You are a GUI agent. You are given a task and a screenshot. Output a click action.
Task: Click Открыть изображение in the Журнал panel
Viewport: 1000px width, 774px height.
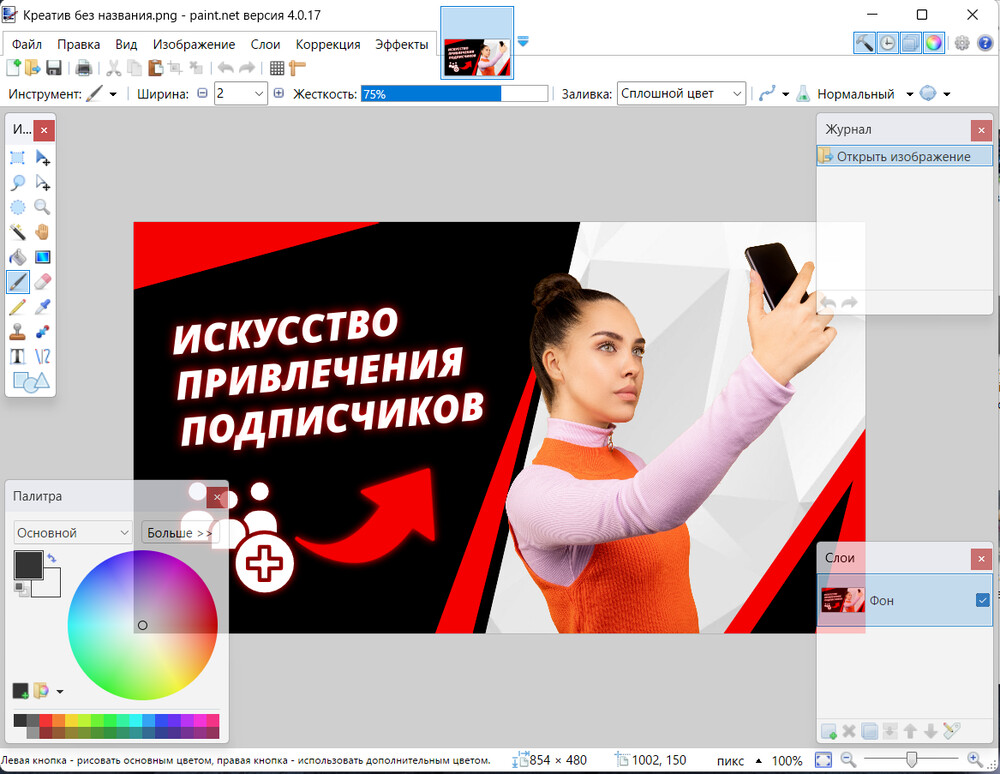(x=905, y=156)
